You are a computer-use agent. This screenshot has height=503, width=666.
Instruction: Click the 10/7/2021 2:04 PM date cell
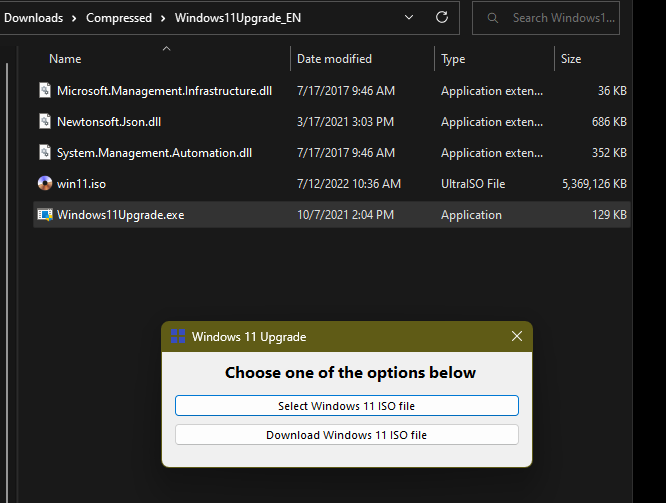345,215
